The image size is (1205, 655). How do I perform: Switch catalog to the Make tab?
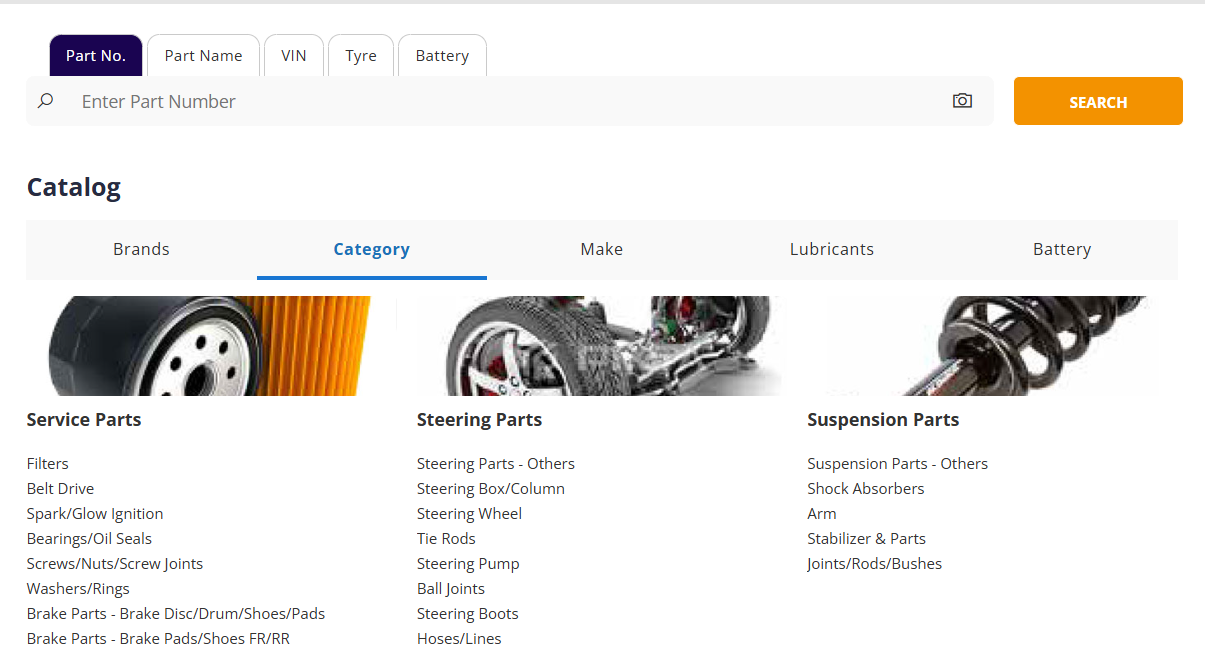(x=601, y=250)
